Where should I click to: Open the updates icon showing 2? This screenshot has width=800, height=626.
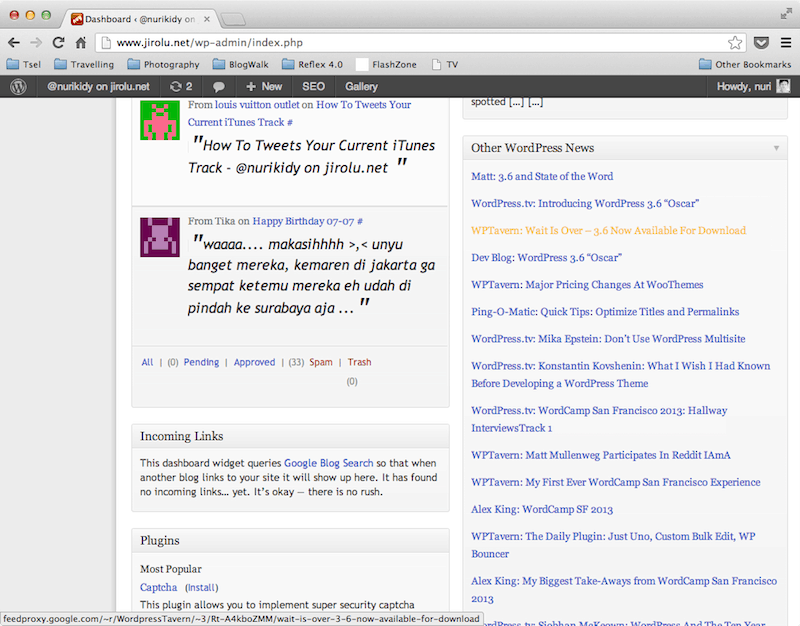point(181,87)
